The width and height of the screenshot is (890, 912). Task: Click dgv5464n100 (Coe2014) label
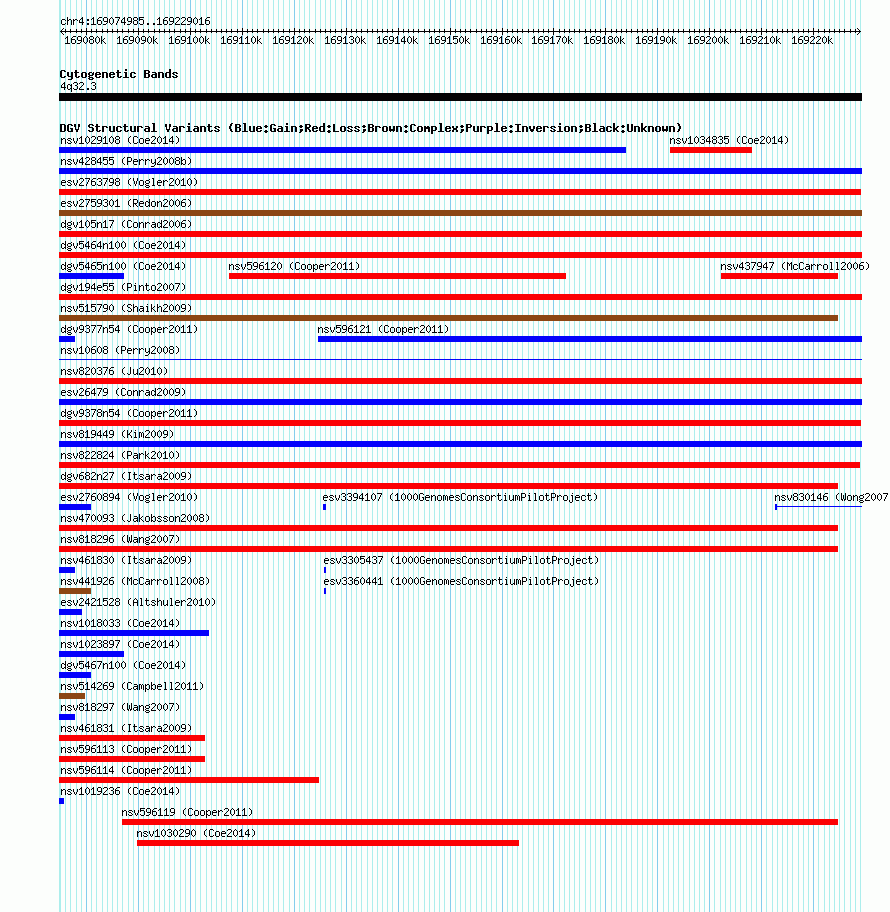[x=123, y=245]
